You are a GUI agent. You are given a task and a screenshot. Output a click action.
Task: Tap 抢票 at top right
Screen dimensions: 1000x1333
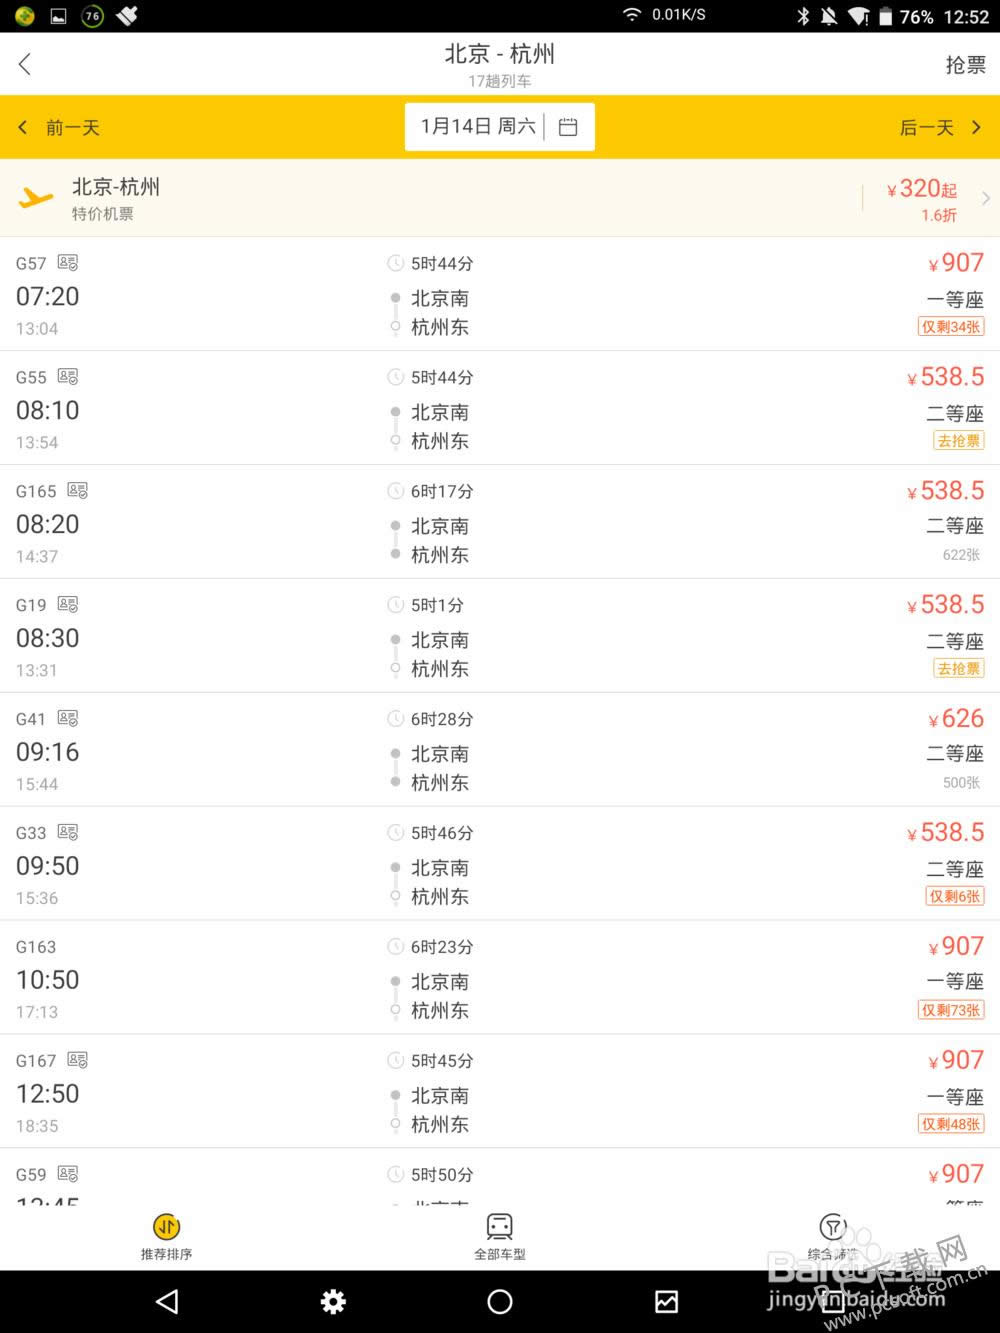[x=965, y=65]
